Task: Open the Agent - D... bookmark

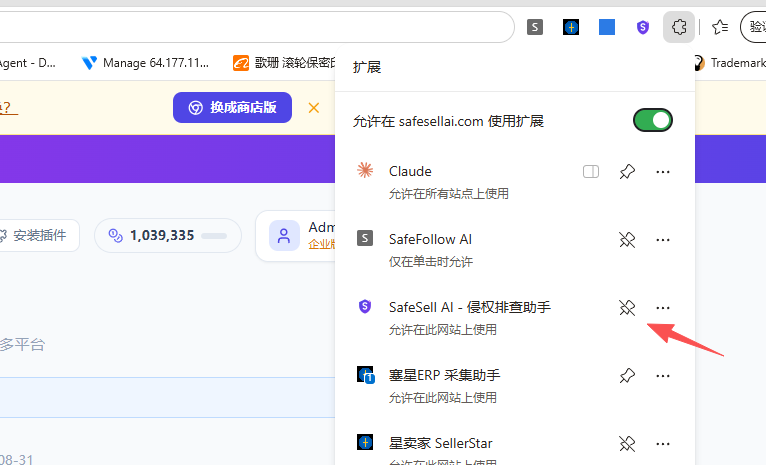Action: point(27,63)
